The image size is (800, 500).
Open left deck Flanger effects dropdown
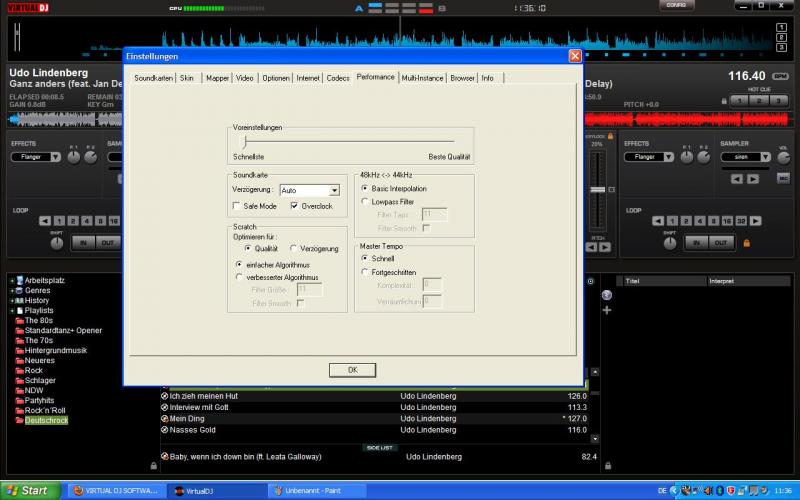click(56, 157)
